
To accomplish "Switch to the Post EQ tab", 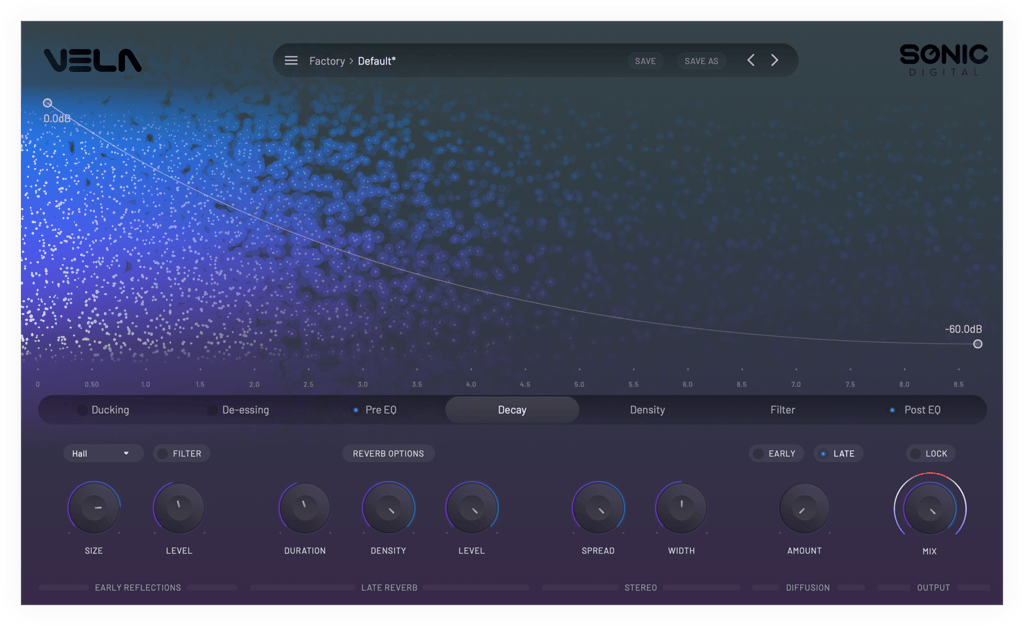I will pos(922,410).
